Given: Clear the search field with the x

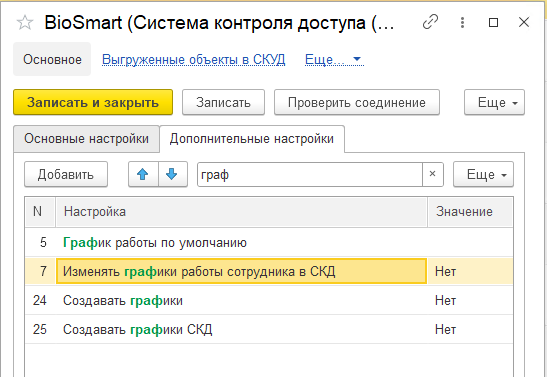Looking at the screenshot, I should click(x=433, y=174).
